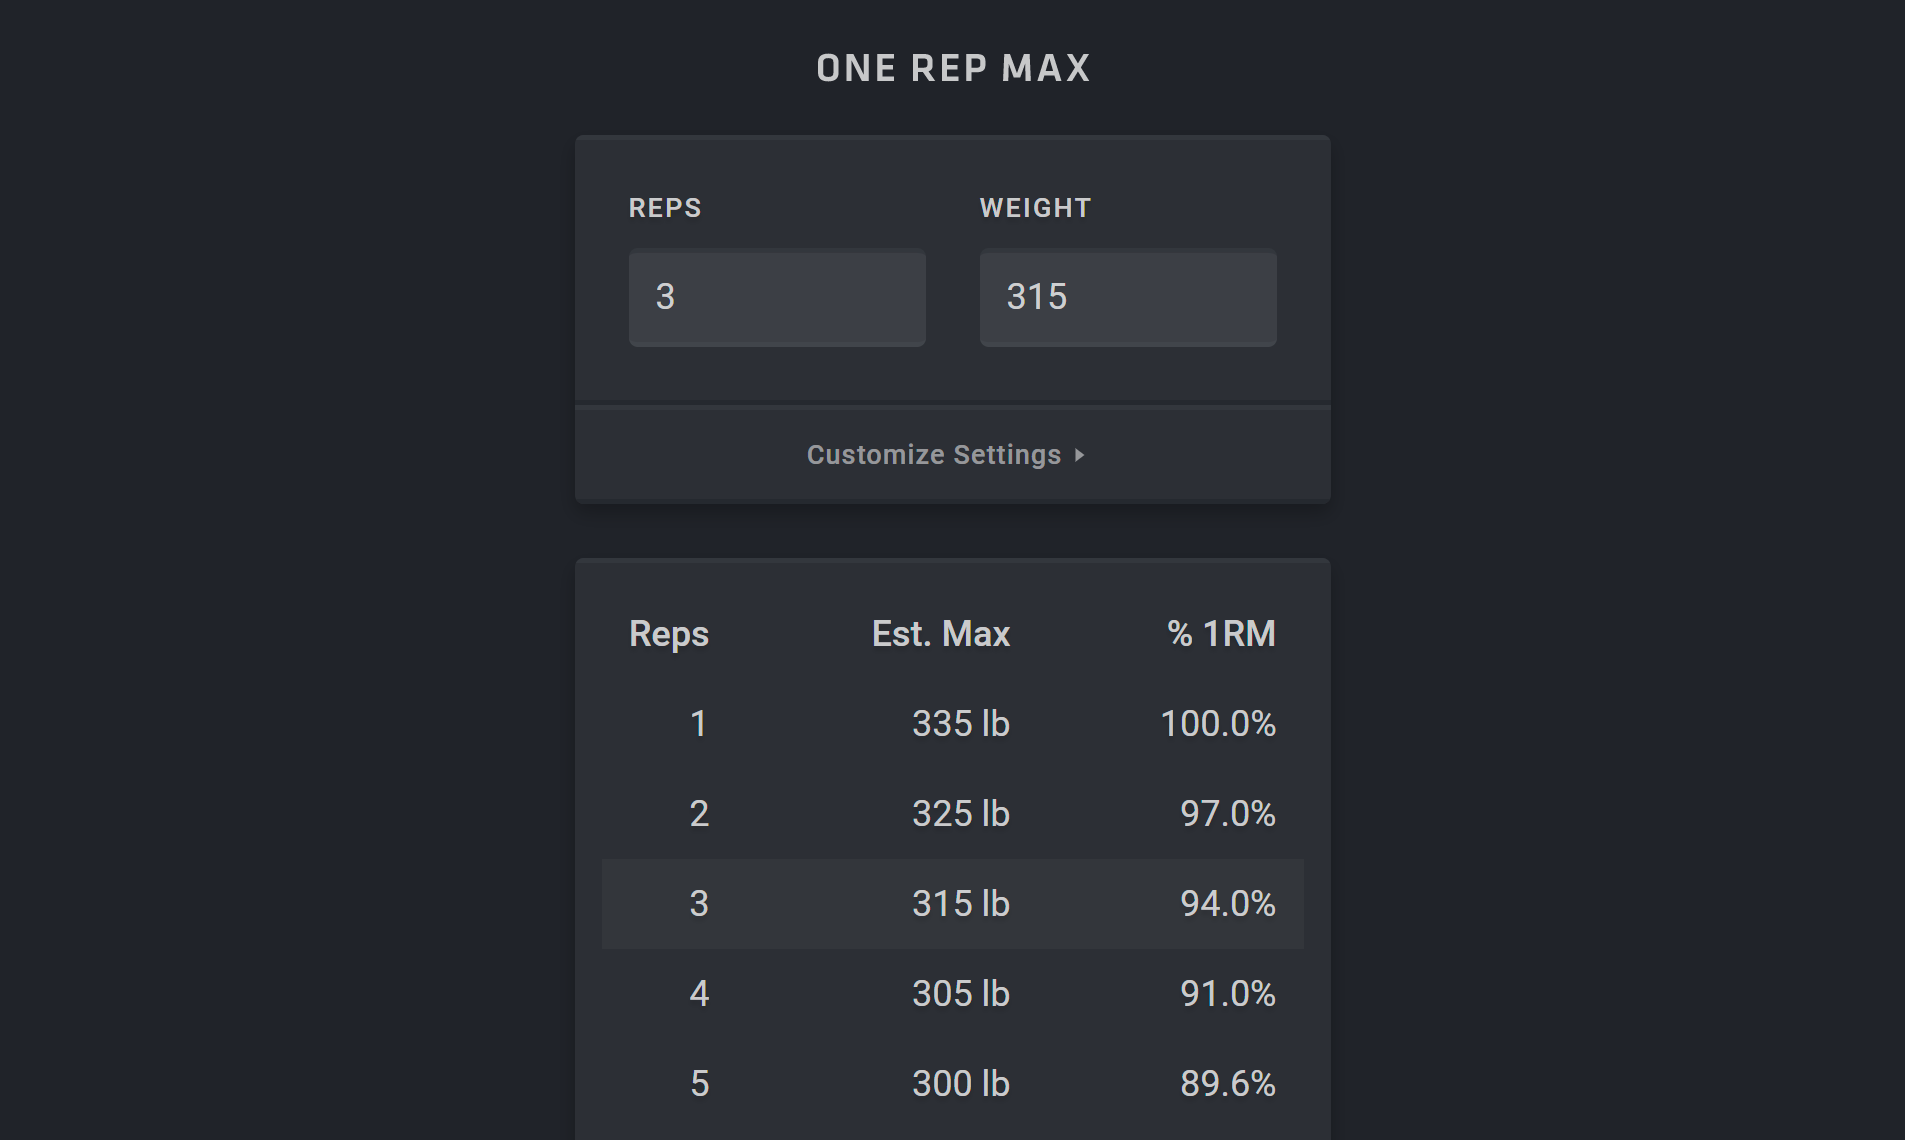Viewport: 1905px width, 1140px height.
Task: Click the % 1RM column header
Action: click(x=1221, y=633)
